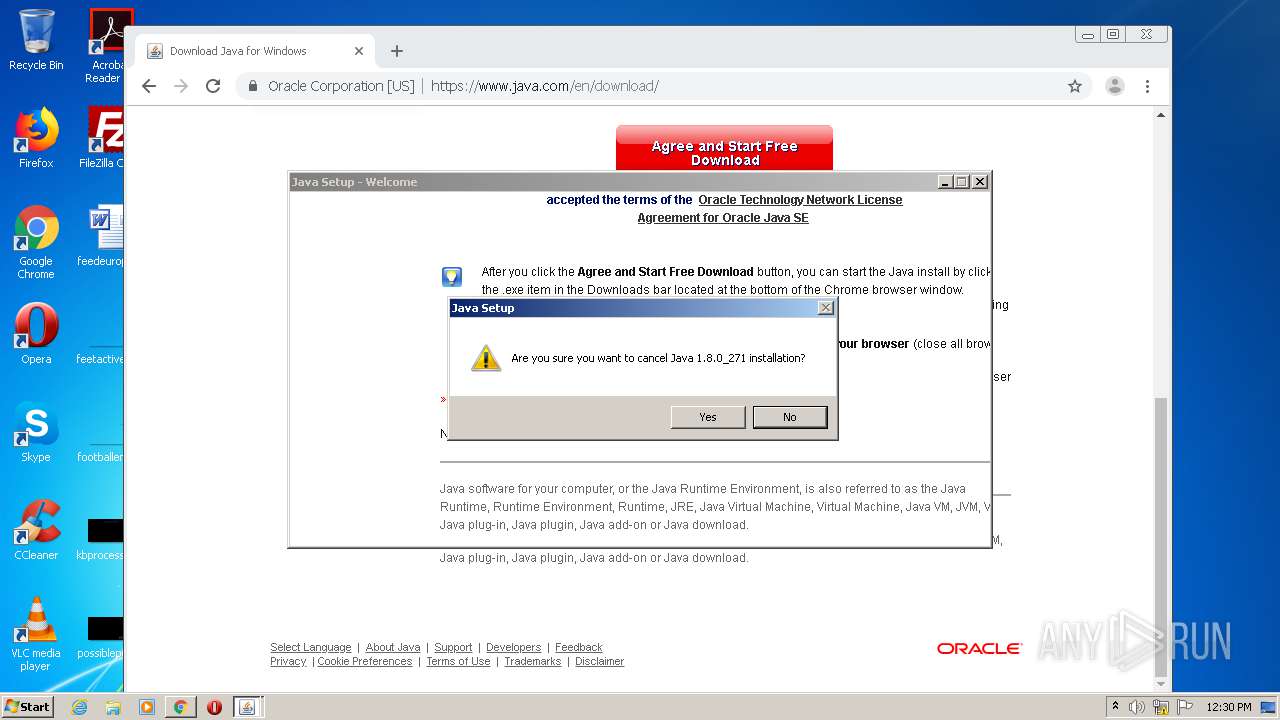This screenshot has height=720, width=1280.
Task: Click No to continue Java installation
Action: 790,417
